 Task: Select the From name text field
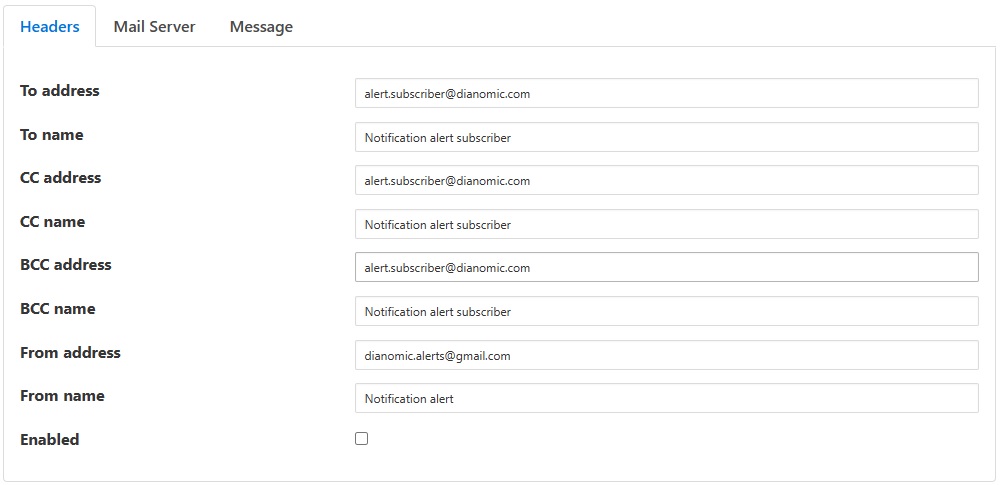(666, 398)
